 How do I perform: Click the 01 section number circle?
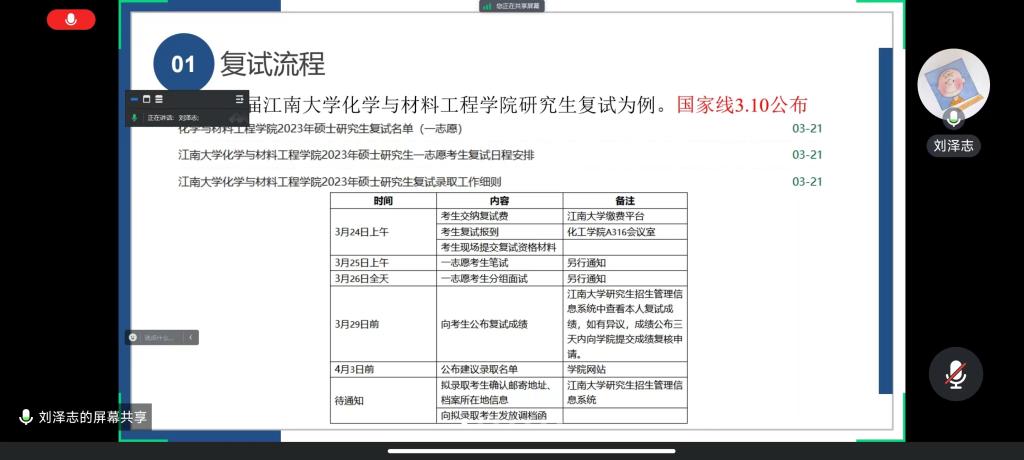(x=183, y=64)
